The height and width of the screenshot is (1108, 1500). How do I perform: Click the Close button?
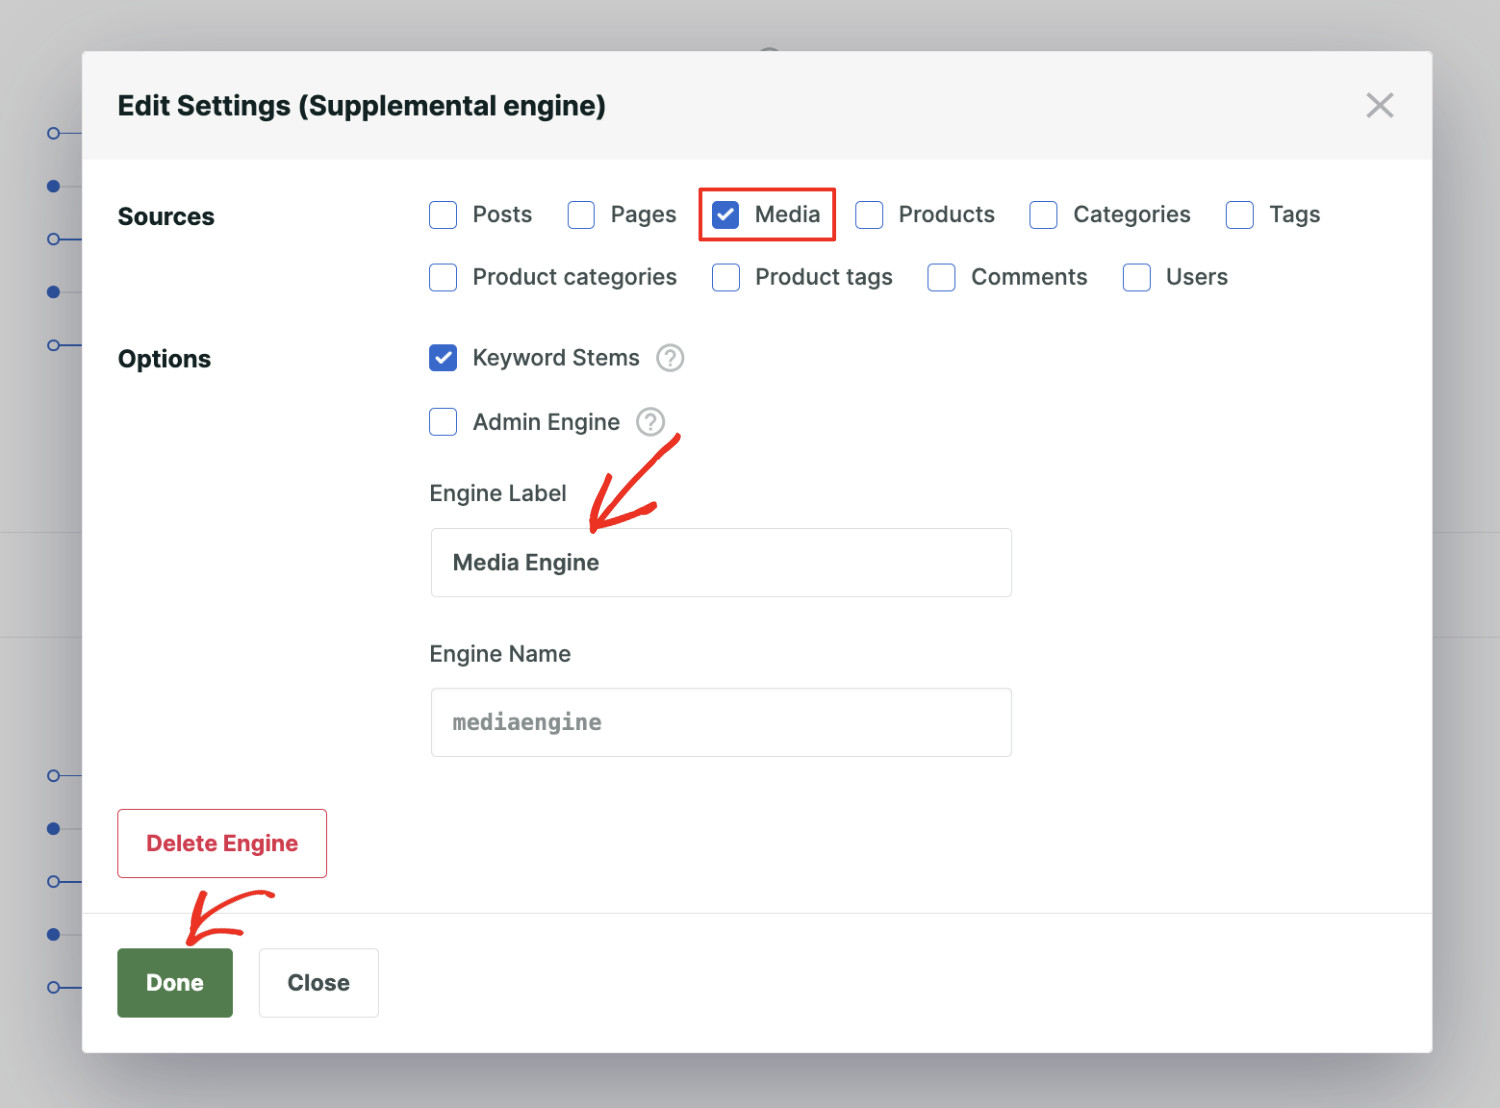point(318,982)
